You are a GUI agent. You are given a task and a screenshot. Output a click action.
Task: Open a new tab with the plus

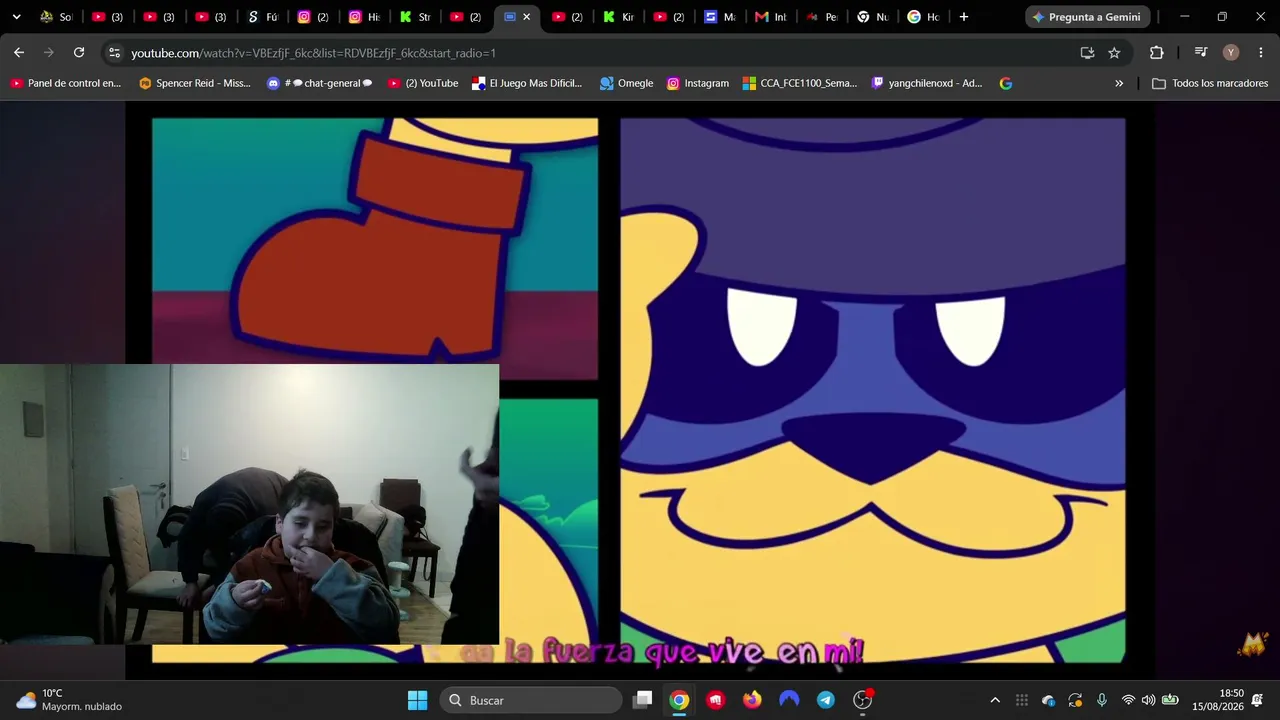click(963, 17)
